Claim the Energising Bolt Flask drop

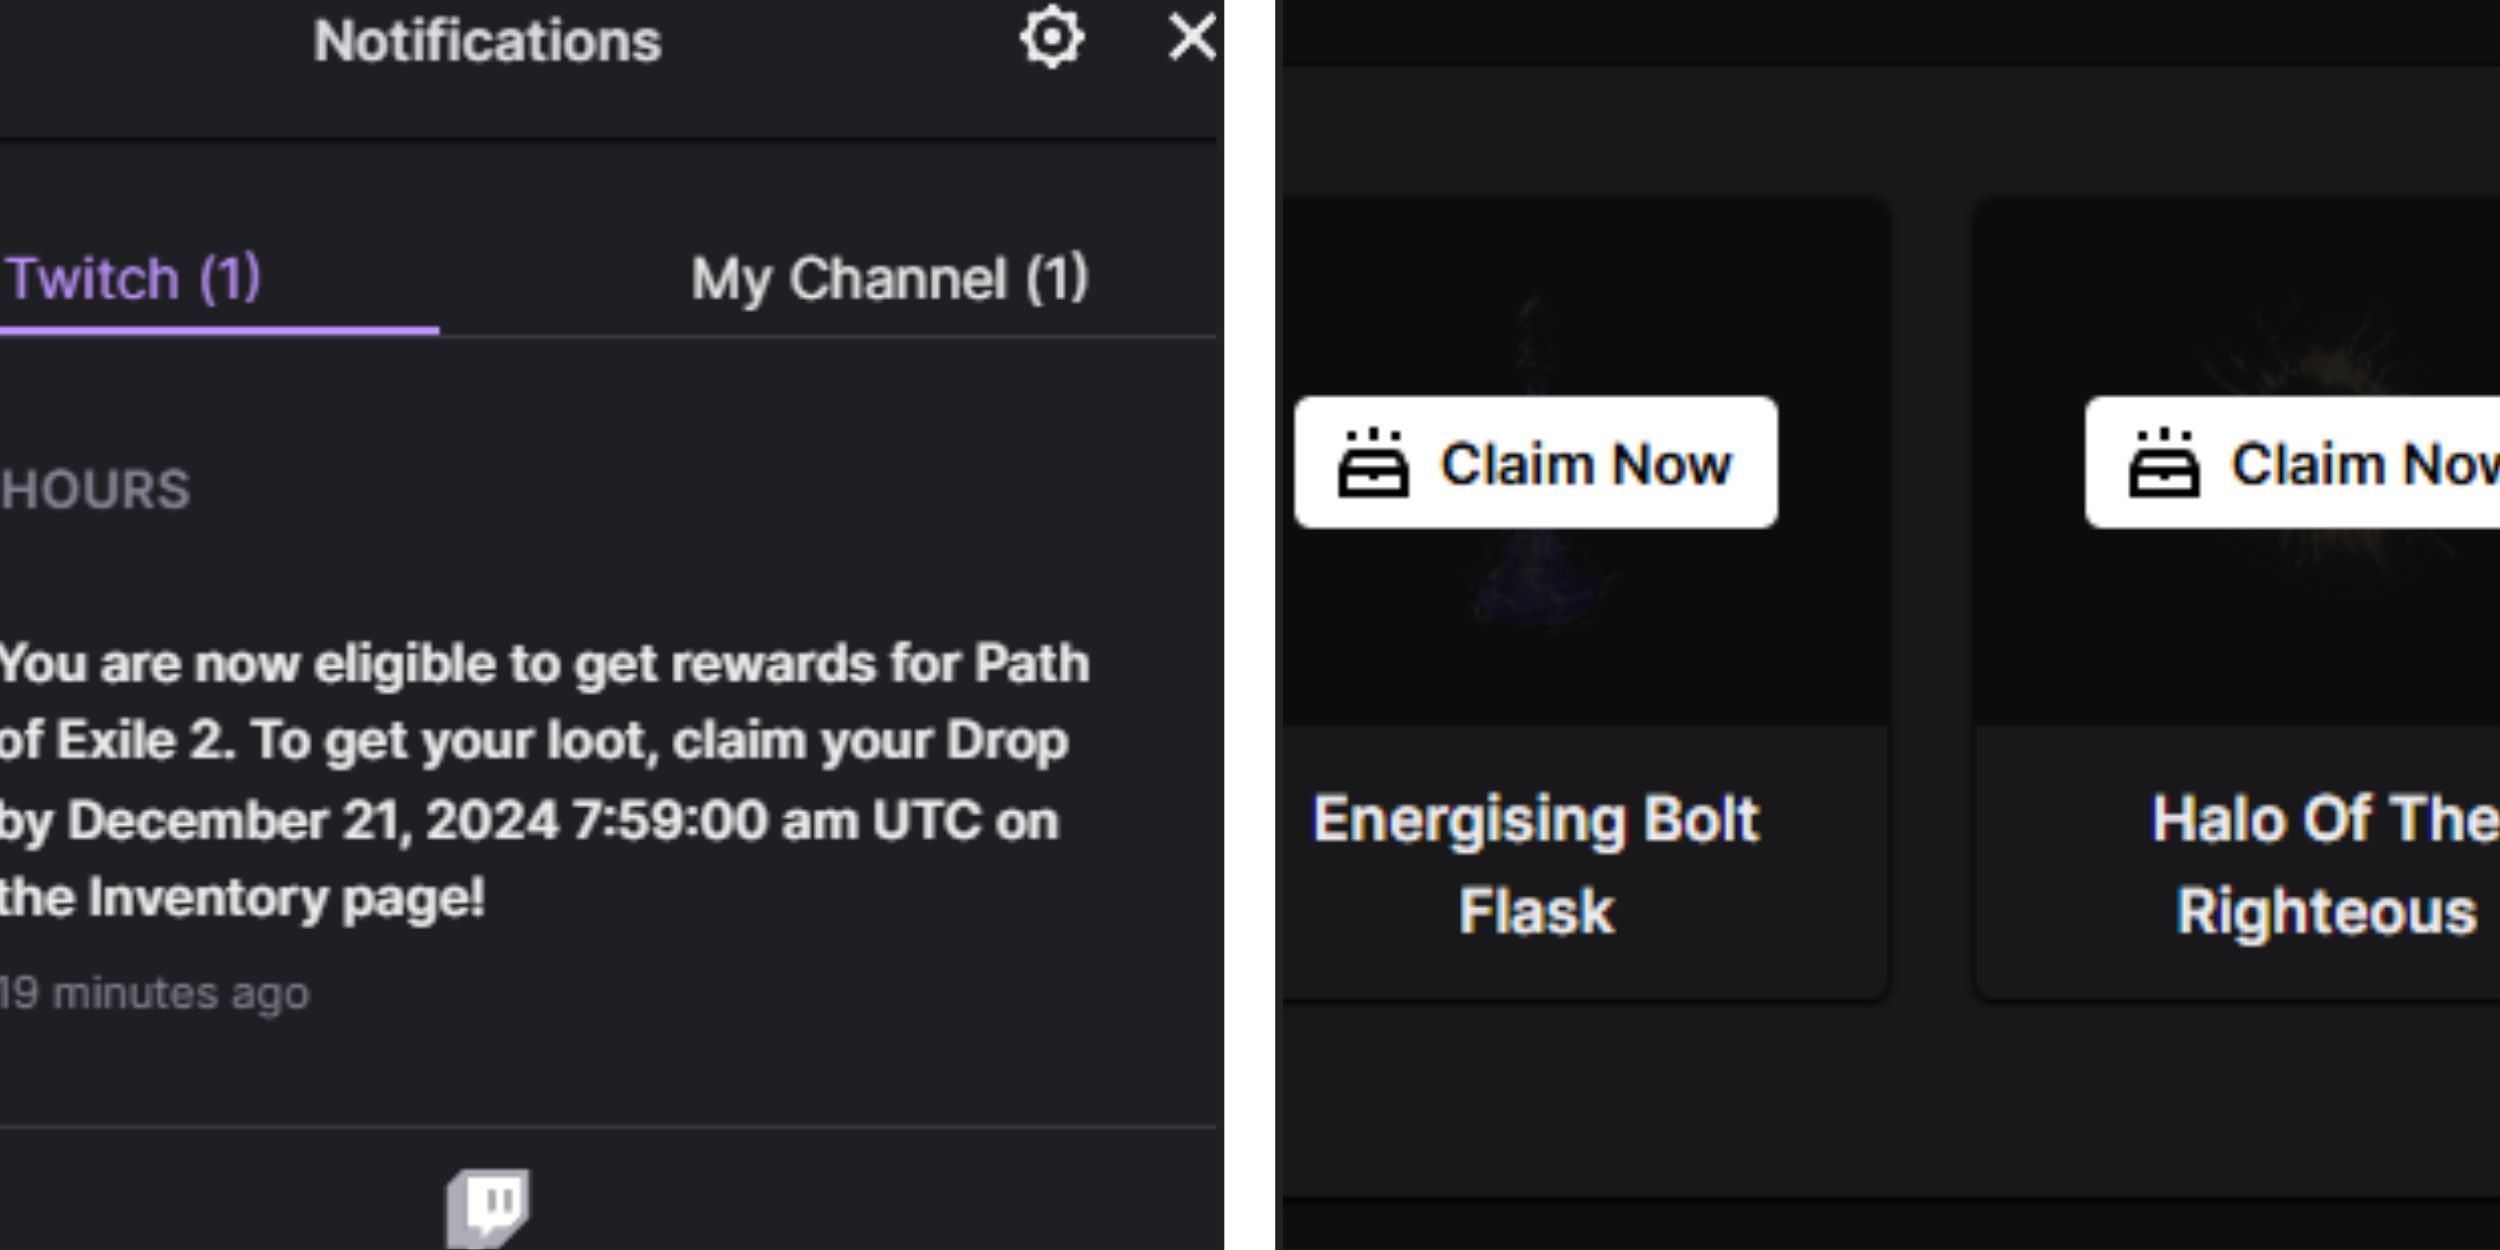1534,464
